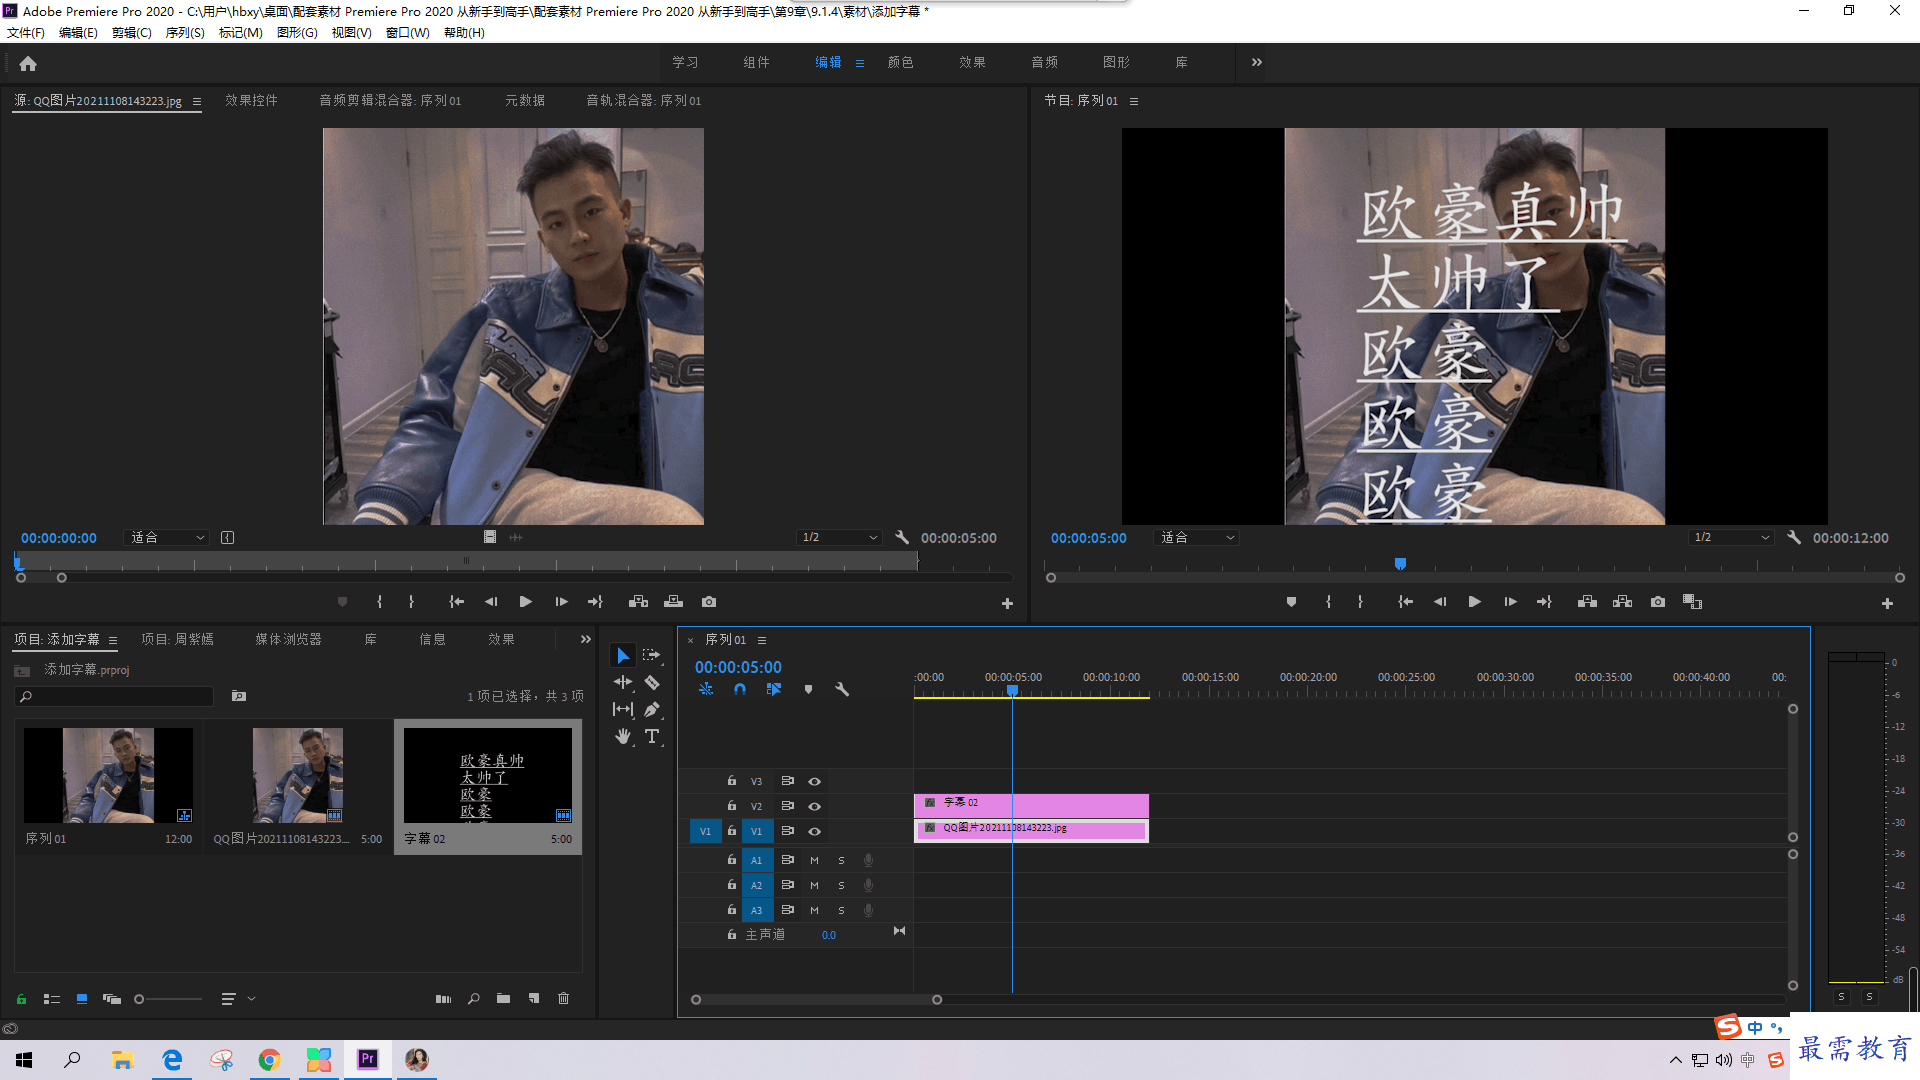Open the 图形(G) menu
Viewport: 1920px width, 1080px height.
297,33
